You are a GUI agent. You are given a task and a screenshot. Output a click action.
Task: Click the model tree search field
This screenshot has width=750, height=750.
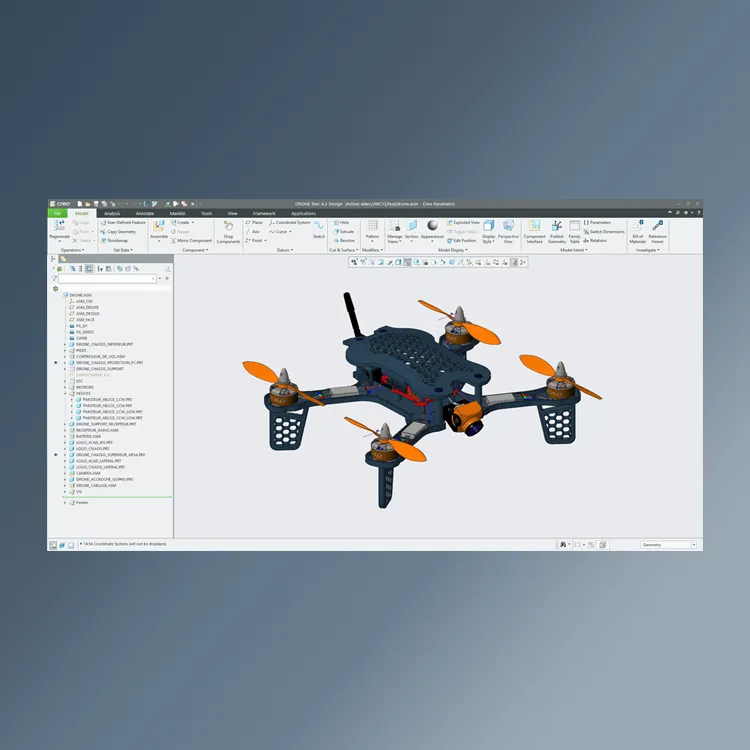(x=107, y=278)
